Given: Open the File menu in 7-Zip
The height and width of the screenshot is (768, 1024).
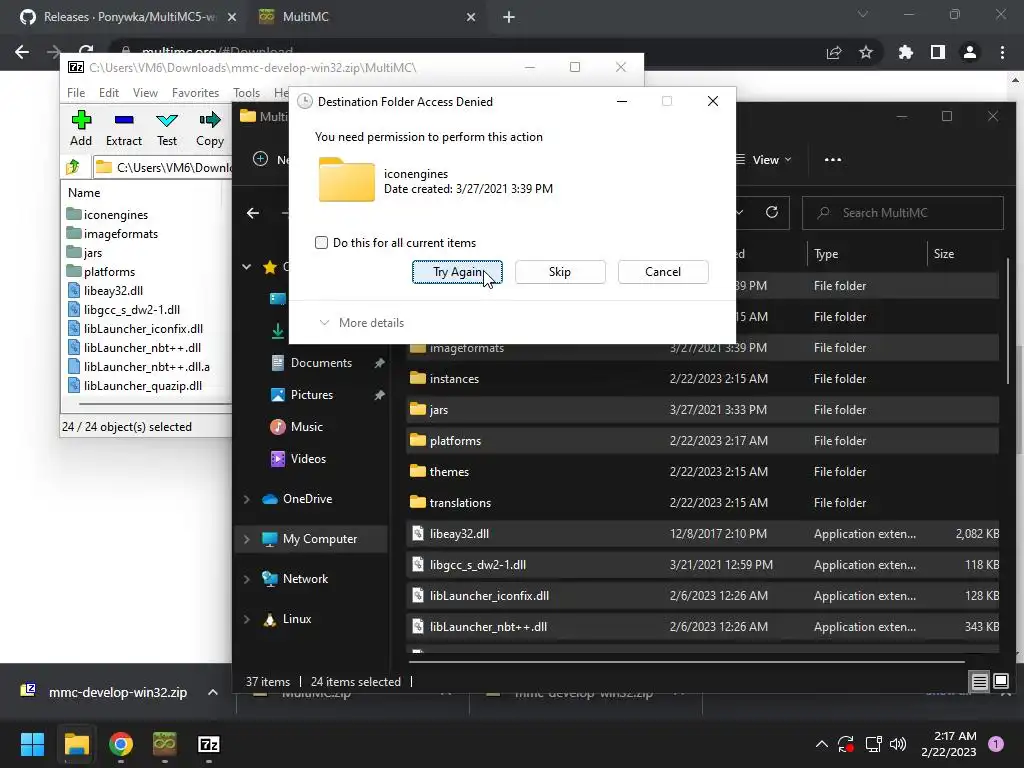Looking at the screenshot, I should (76, 93).
